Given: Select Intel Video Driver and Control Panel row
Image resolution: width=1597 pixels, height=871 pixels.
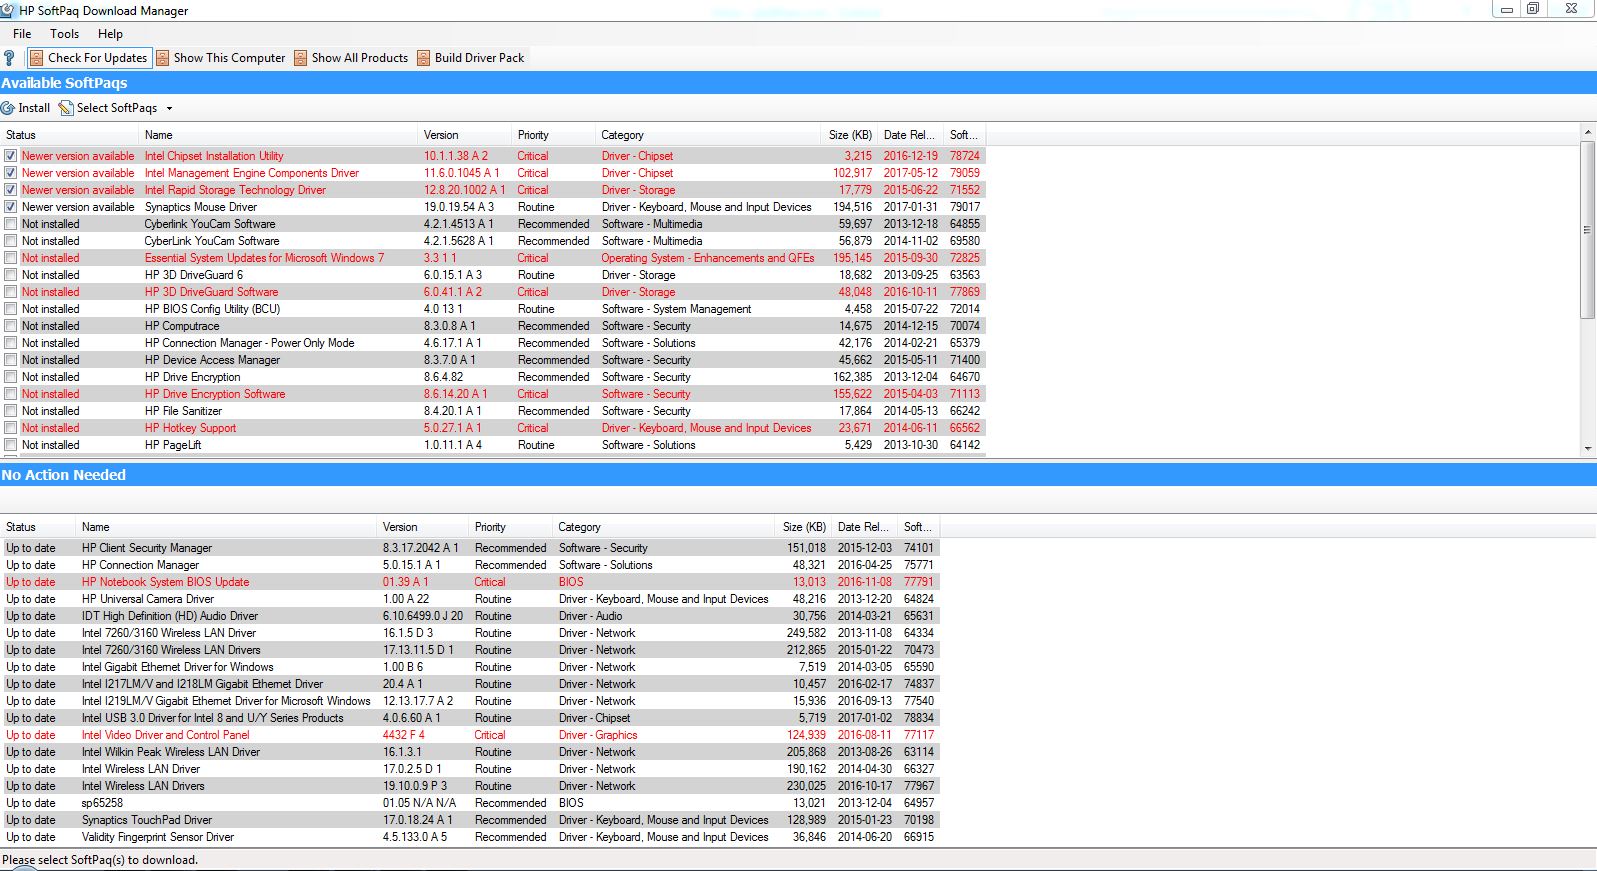Looking at the screenshot, I should tap(470, 735).
